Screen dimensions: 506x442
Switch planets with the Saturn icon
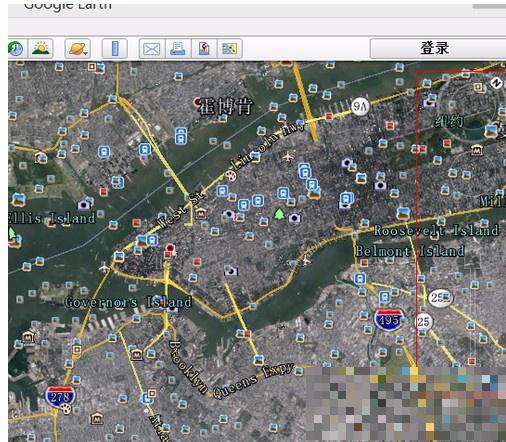pyautogui.click(x=76, y=49)
